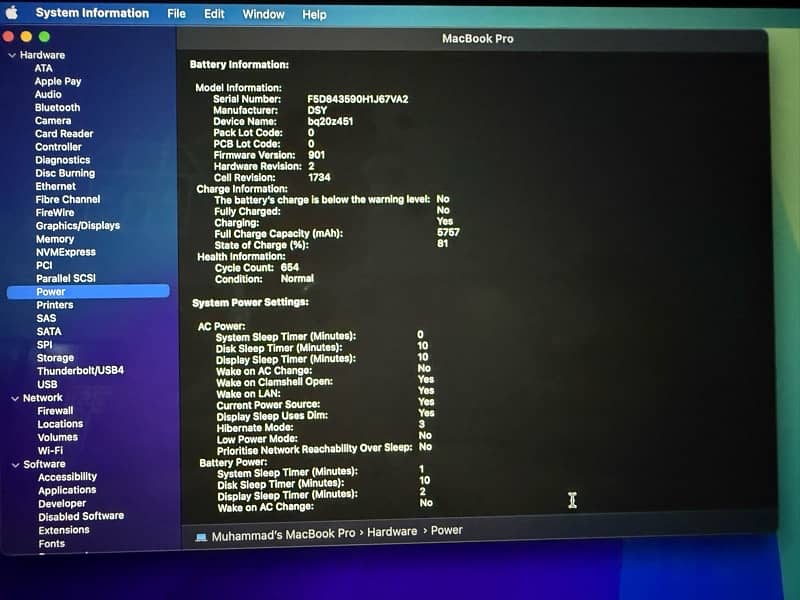Click the serial number F5D843590H1J67VA2
Viewport: 800px width, 600px height.
(x=358, y=99)
